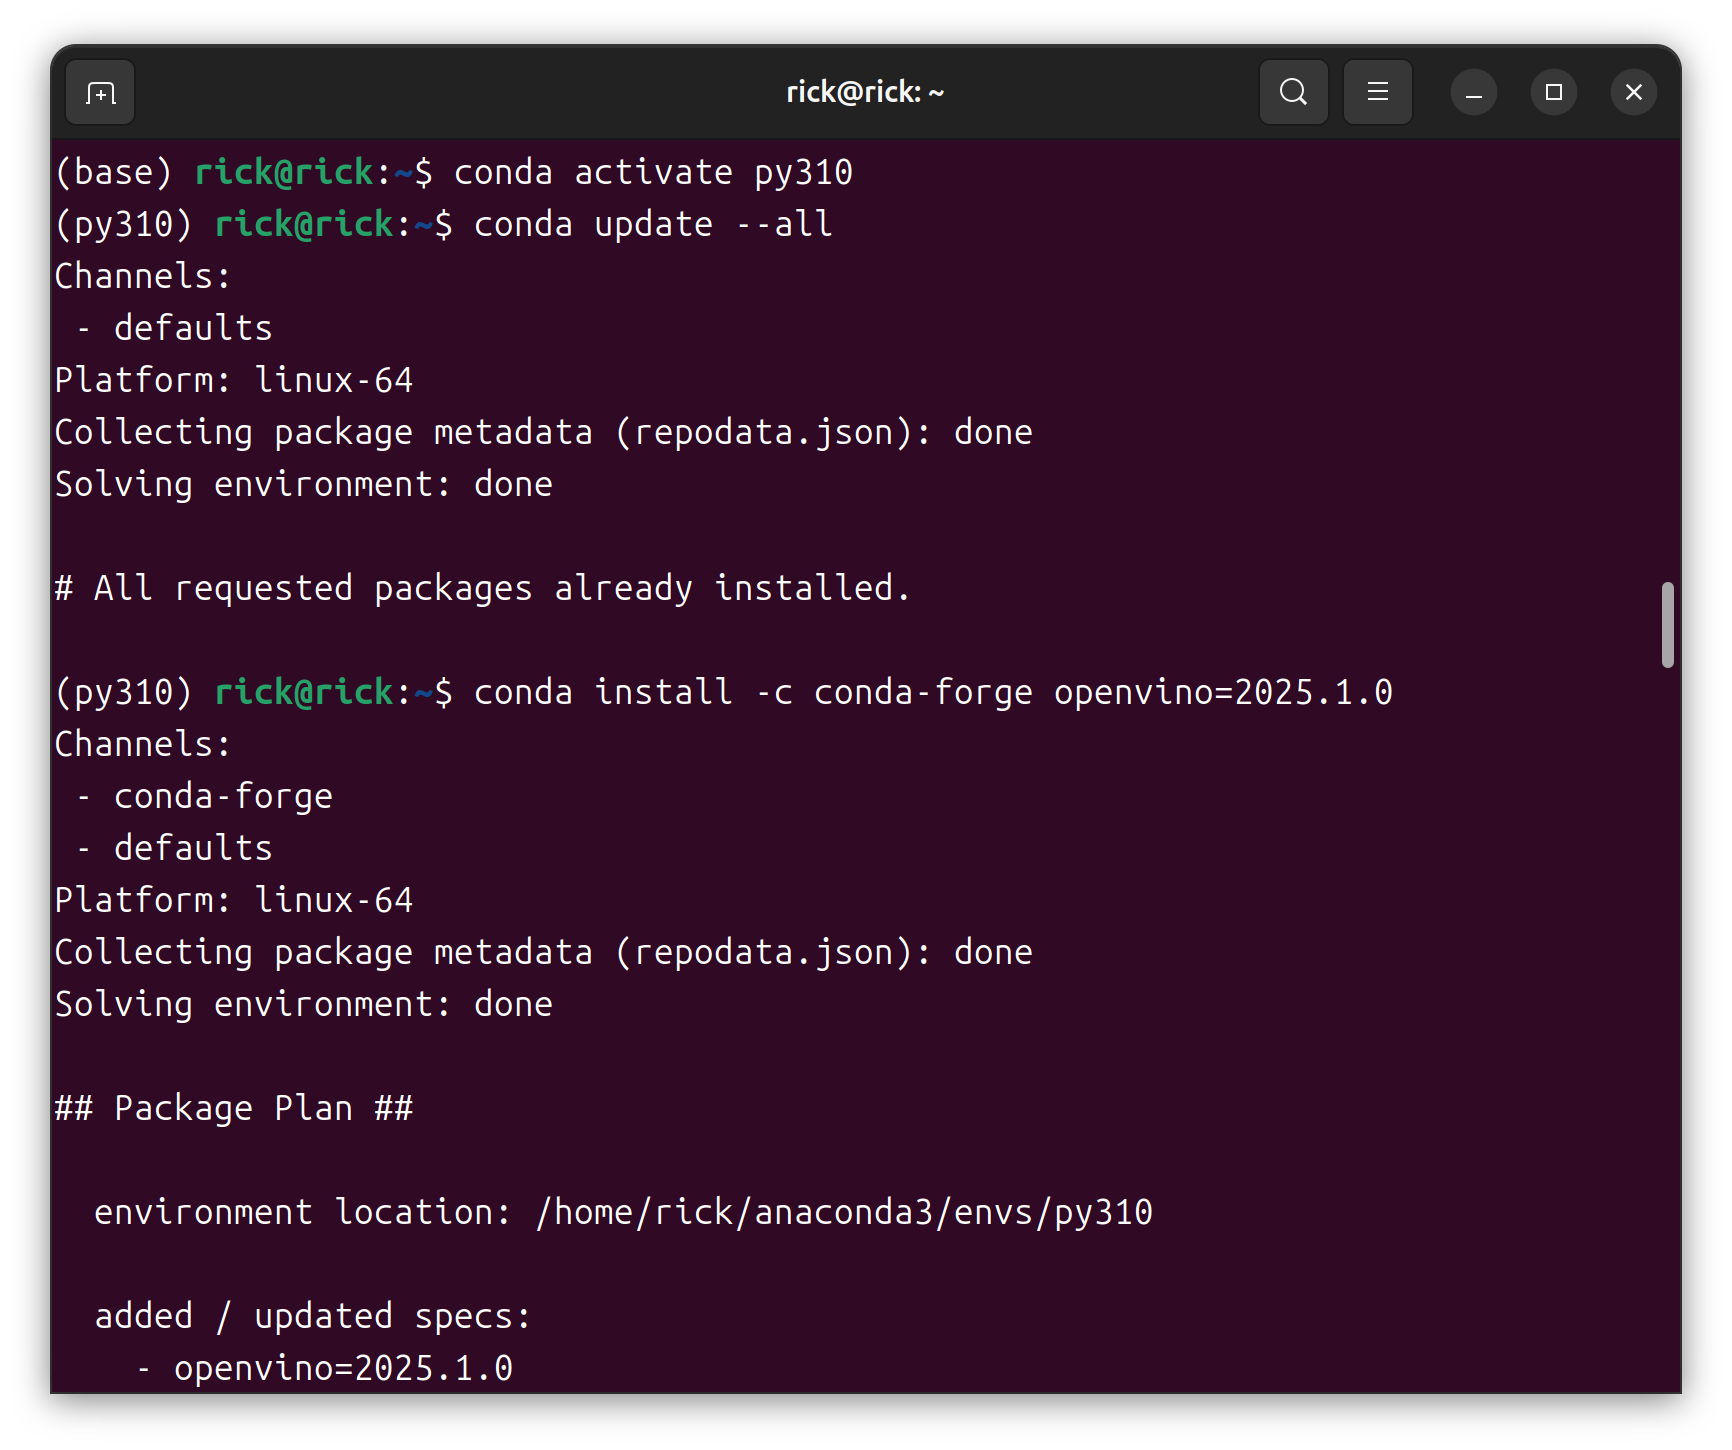This screenshot has width=1732, height=1450.
Task: Click the 'conda activate py310' command text
Action: tap(653, 172)
